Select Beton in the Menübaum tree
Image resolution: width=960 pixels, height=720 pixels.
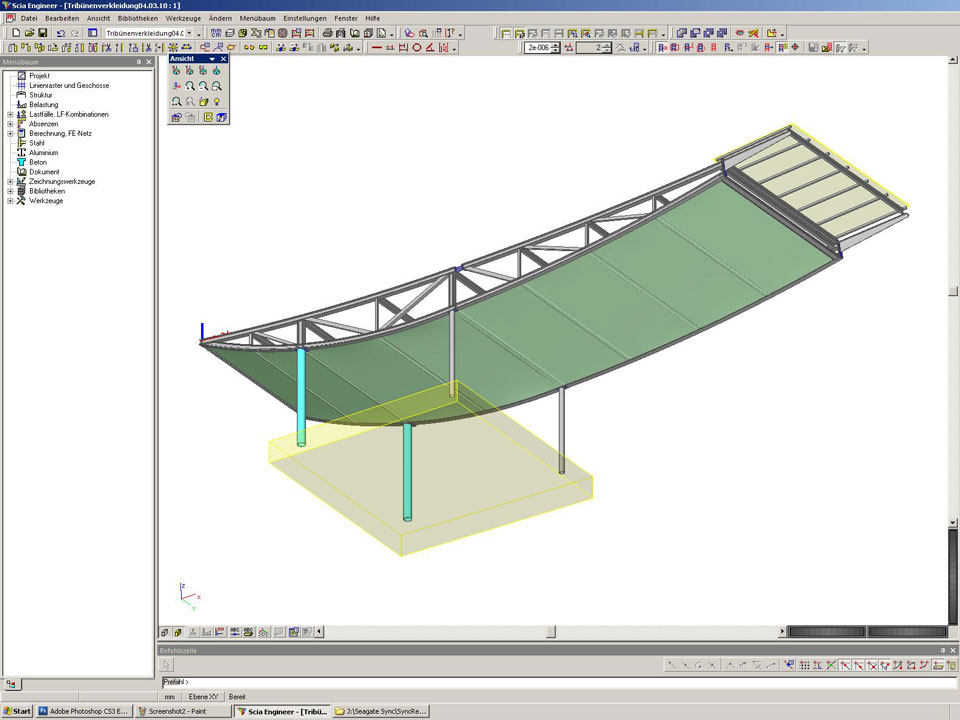point(38,162)
